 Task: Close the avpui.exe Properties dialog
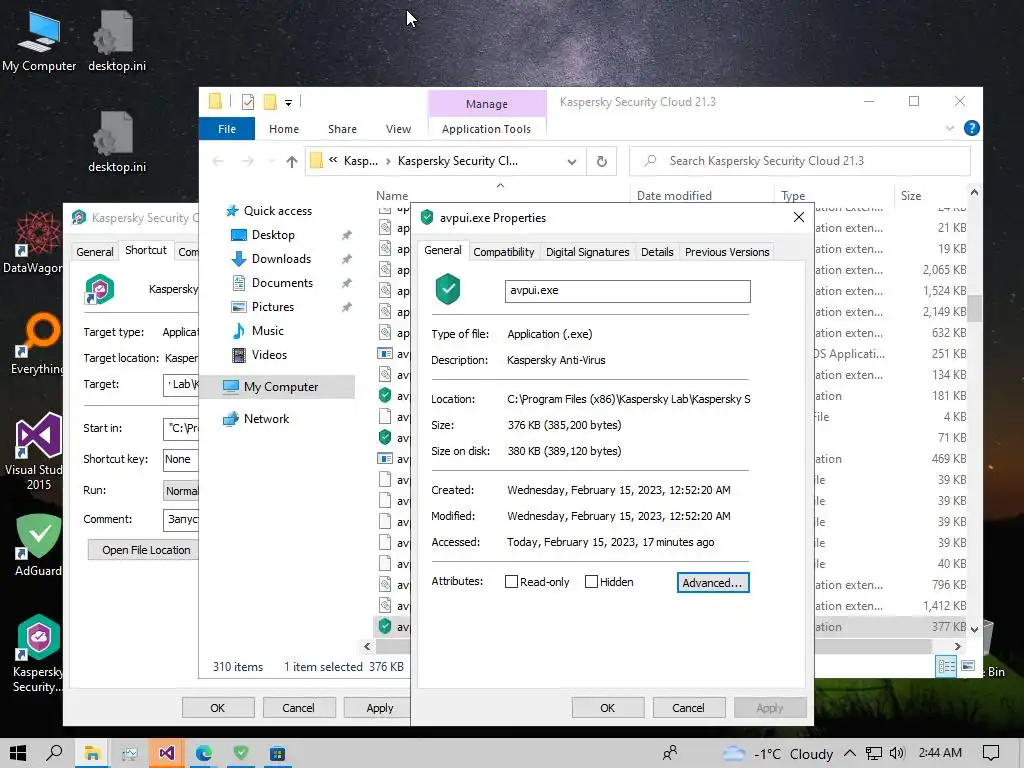click(798, 217)
